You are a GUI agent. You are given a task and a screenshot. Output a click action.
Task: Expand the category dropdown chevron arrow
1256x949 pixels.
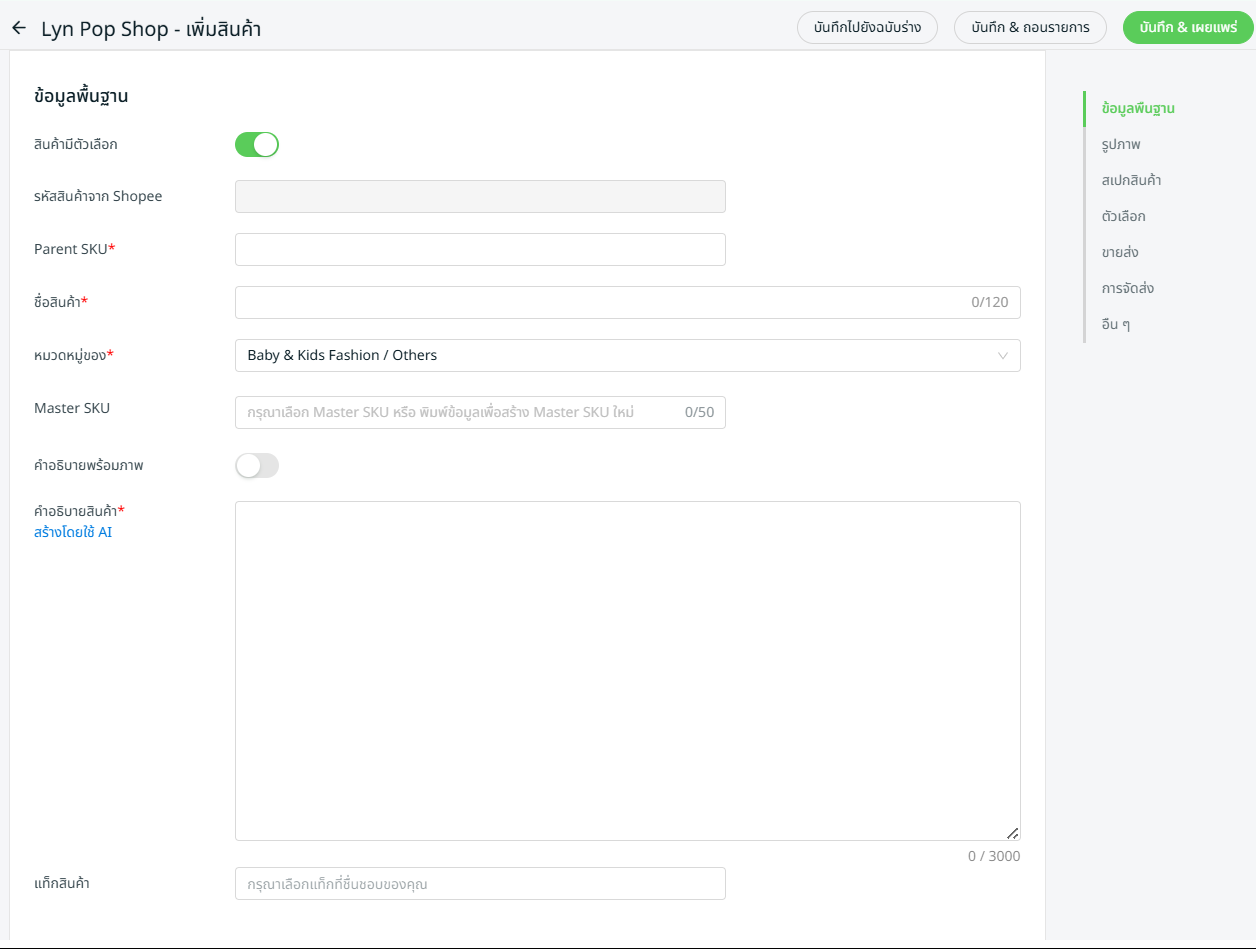coord(1003,356)
